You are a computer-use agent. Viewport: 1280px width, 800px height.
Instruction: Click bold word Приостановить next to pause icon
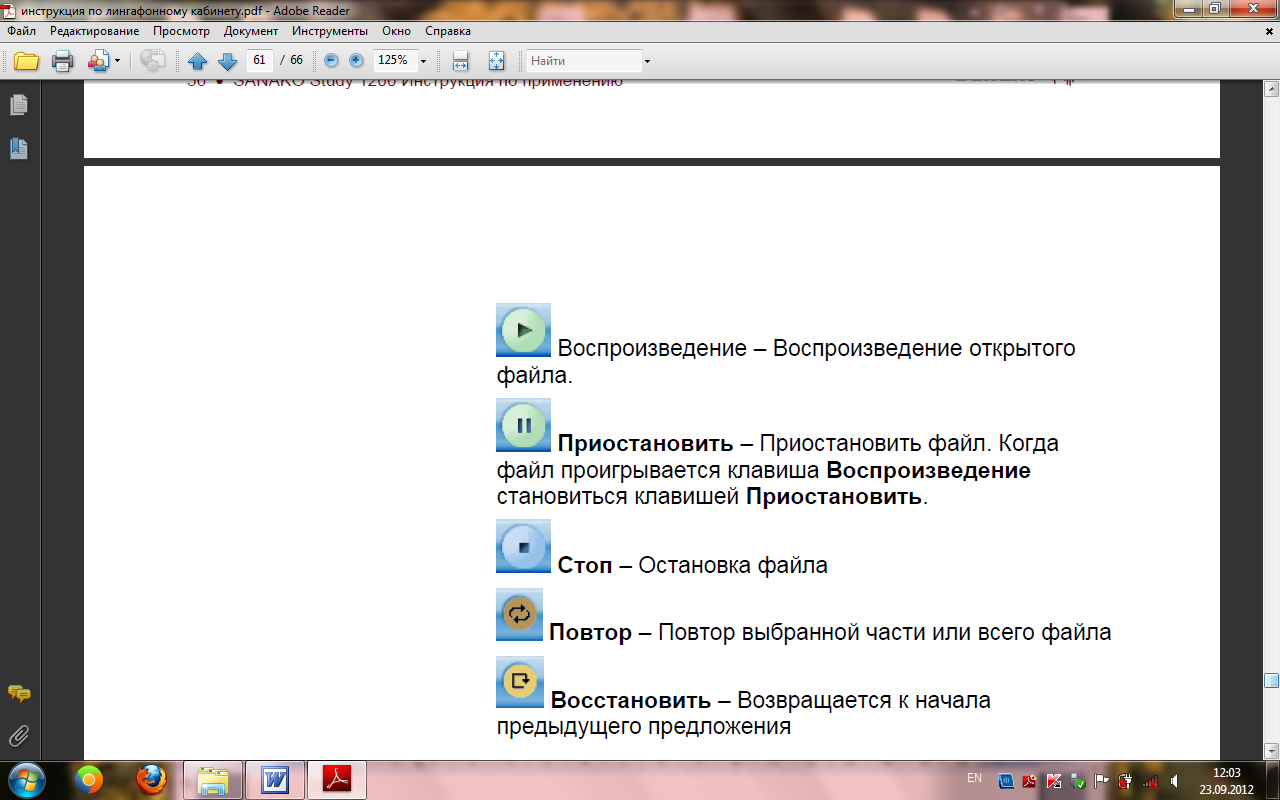click(x=646, y=443)
